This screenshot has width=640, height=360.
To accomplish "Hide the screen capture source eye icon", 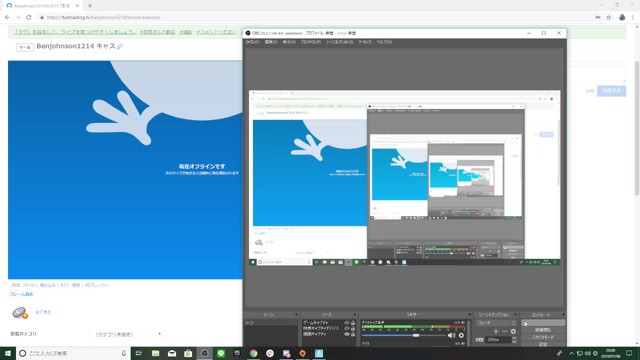I will (347, 334).
